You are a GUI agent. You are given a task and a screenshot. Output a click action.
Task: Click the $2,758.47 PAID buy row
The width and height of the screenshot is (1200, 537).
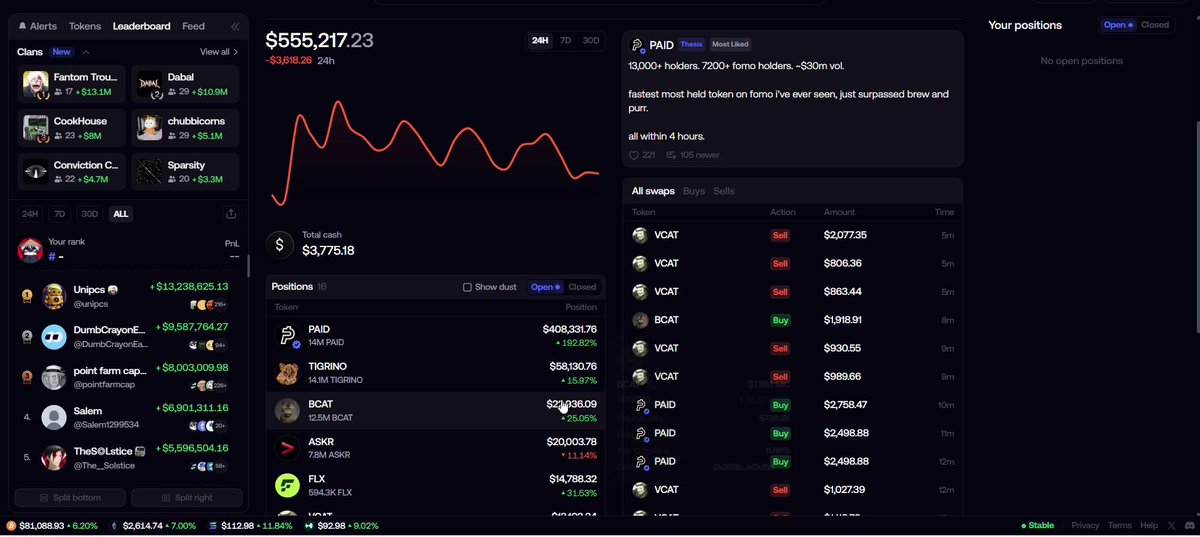(793, 405)
